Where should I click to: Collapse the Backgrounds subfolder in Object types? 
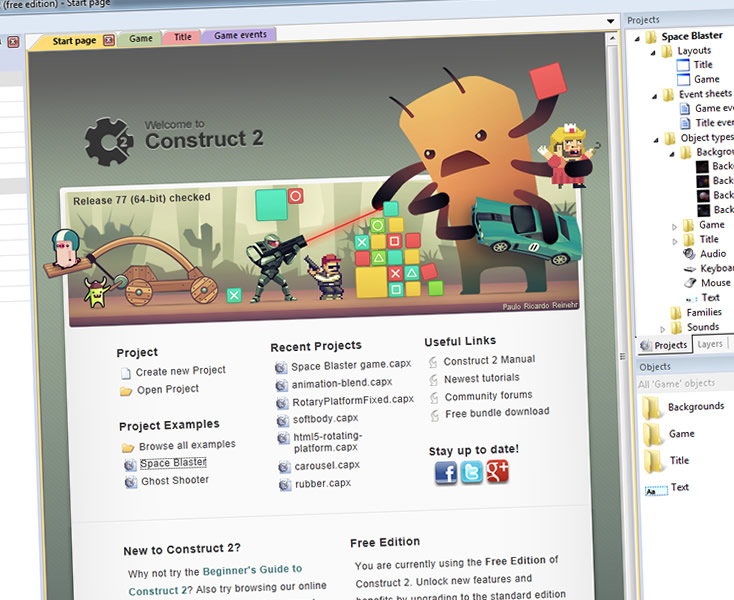click(x=672, y=154)
